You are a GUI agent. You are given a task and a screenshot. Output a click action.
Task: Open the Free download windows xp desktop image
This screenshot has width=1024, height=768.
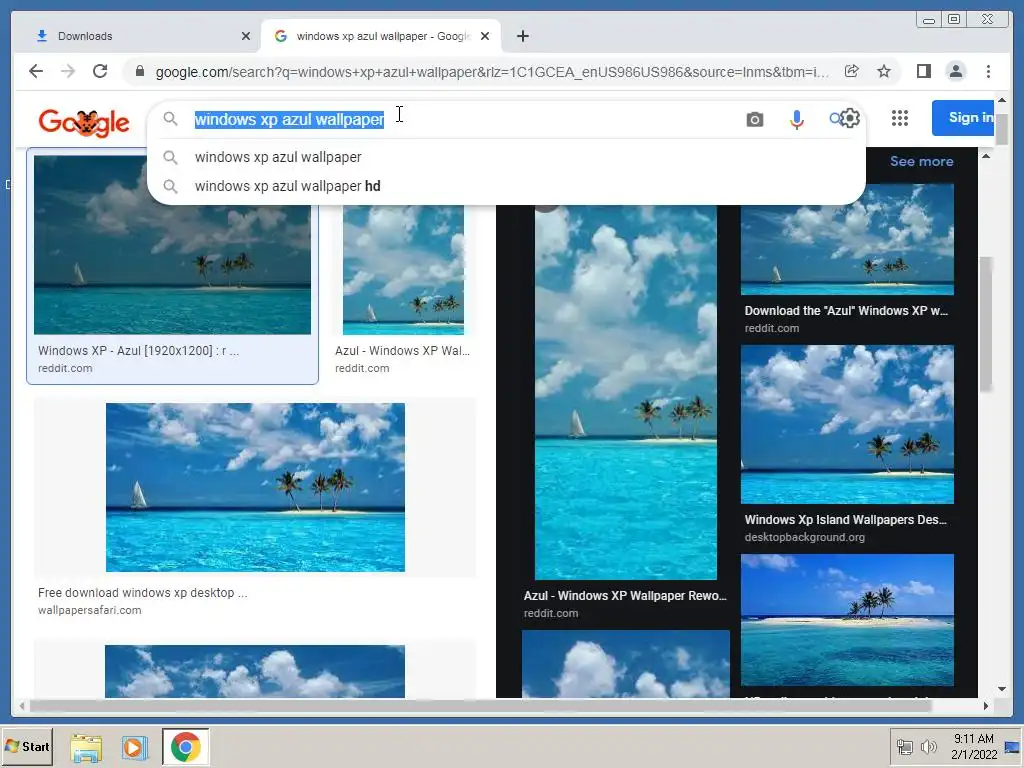click(255, 487)
